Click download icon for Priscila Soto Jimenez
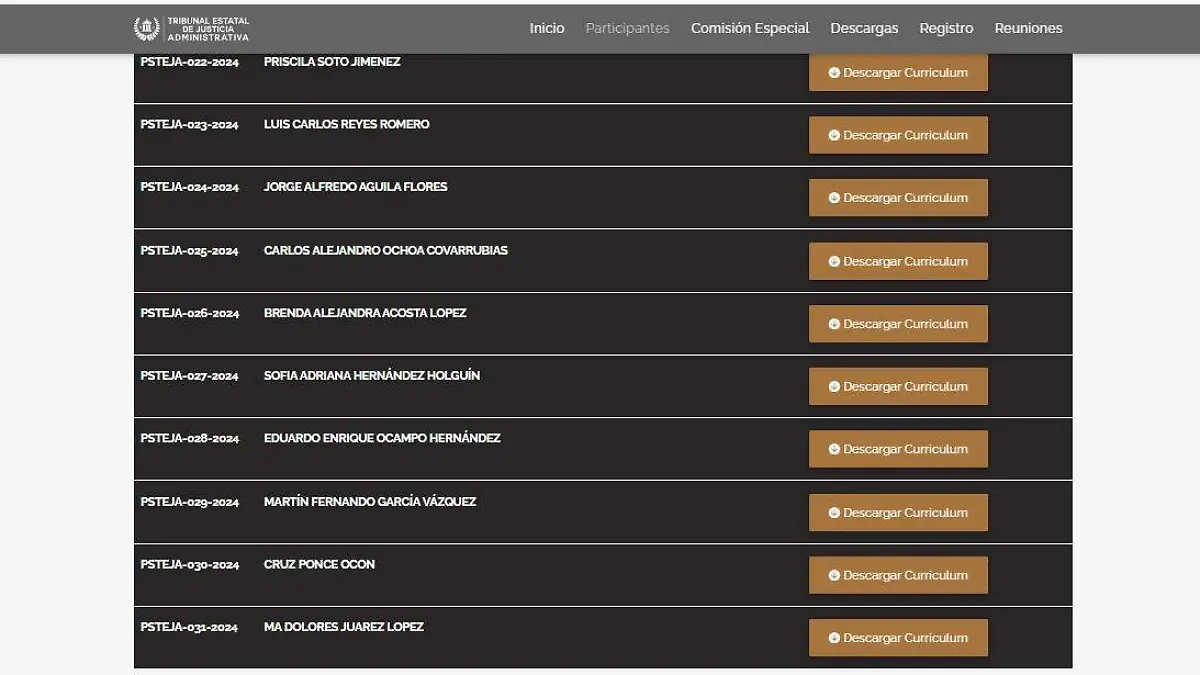The width and height of the screenshot is (1200, 675). coord(834,73)
